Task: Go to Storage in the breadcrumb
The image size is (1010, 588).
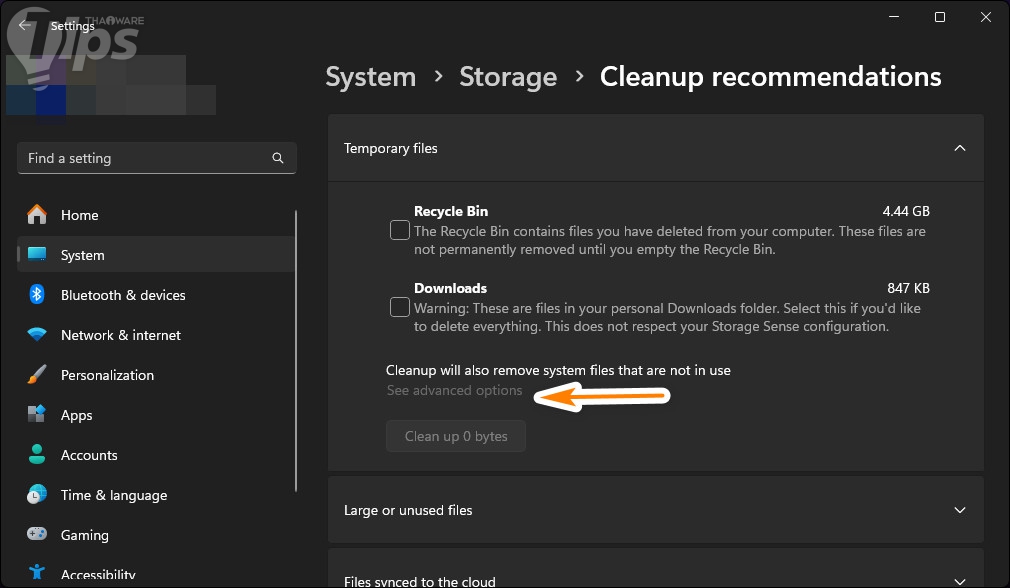Action: click(x=508, y=77)
